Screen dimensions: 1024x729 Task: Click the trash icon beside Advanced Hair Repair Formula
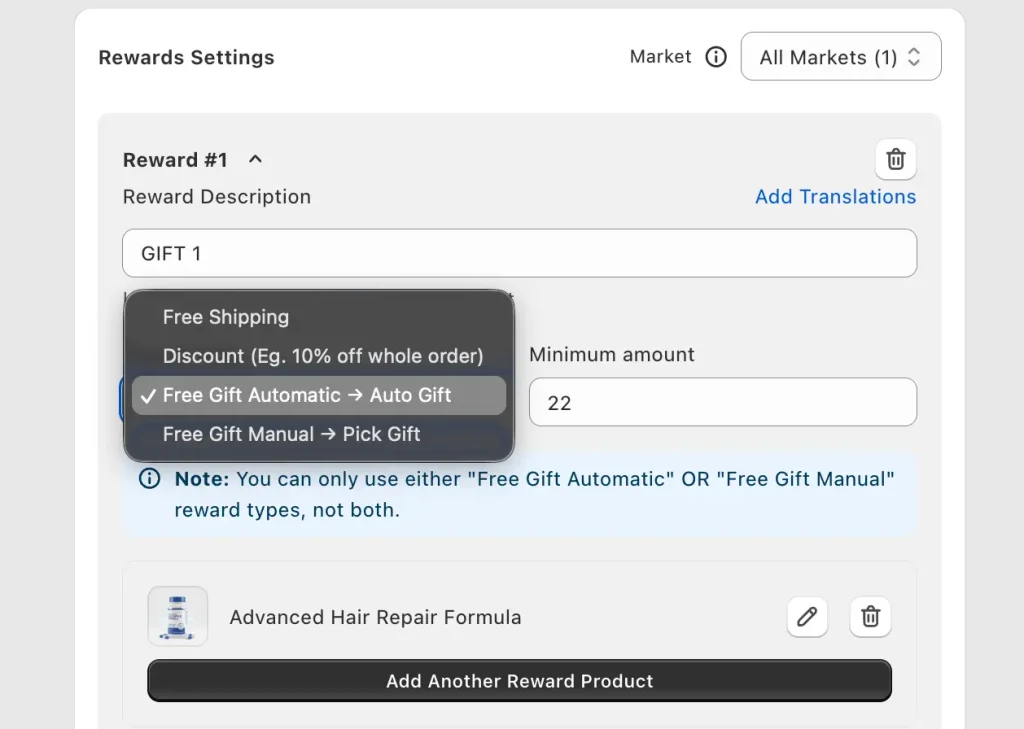click(870, 617)
